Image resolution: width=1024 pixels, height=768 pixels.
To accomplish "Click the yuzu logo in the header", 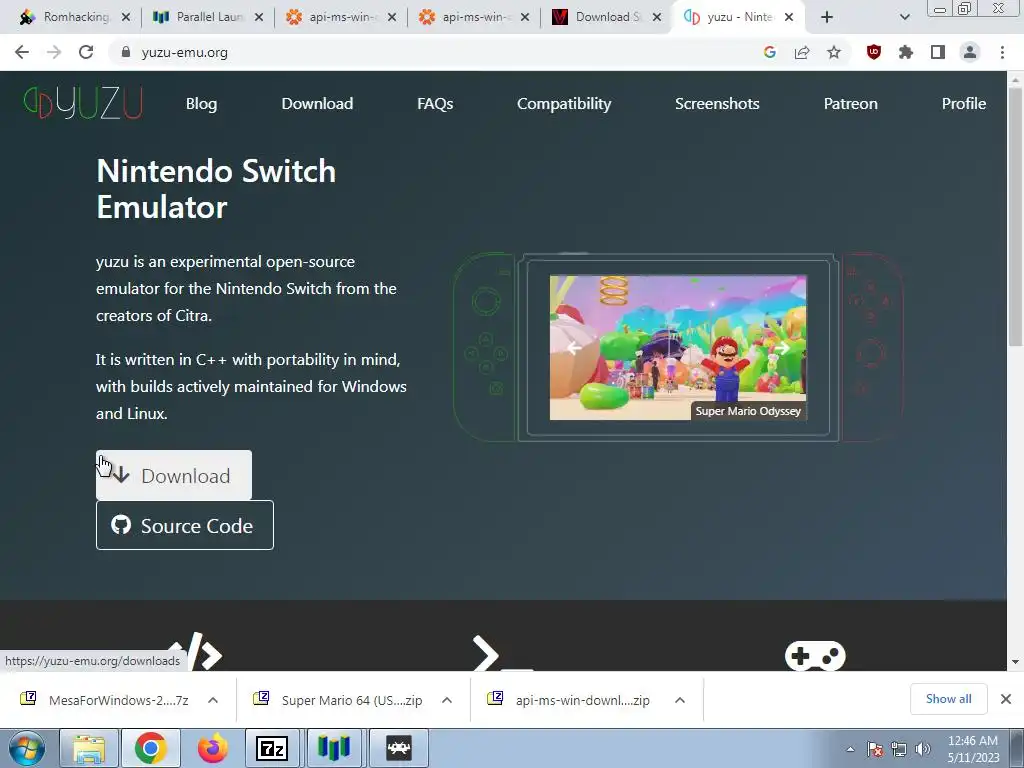I will (83, 103).
